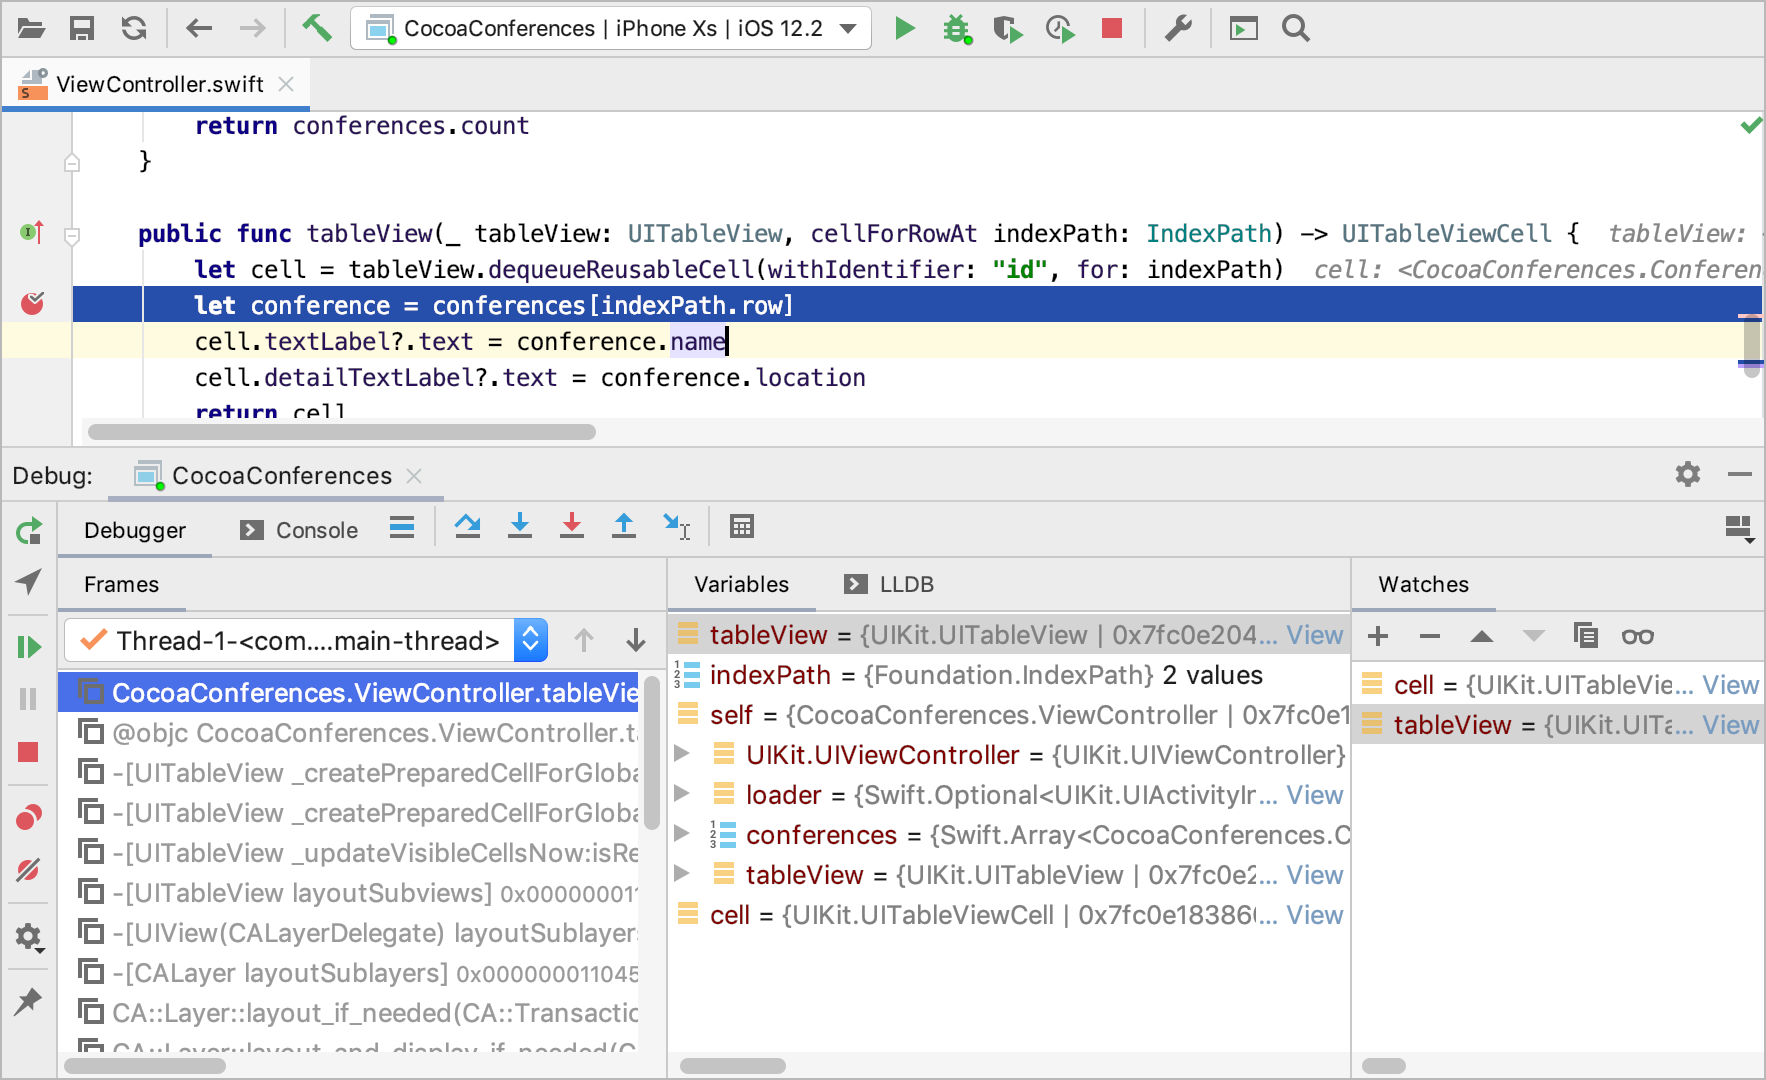Viewport: 1766px width, 1080px height.
Task: Switch to Debugger tab
Action: coord(135,530)
